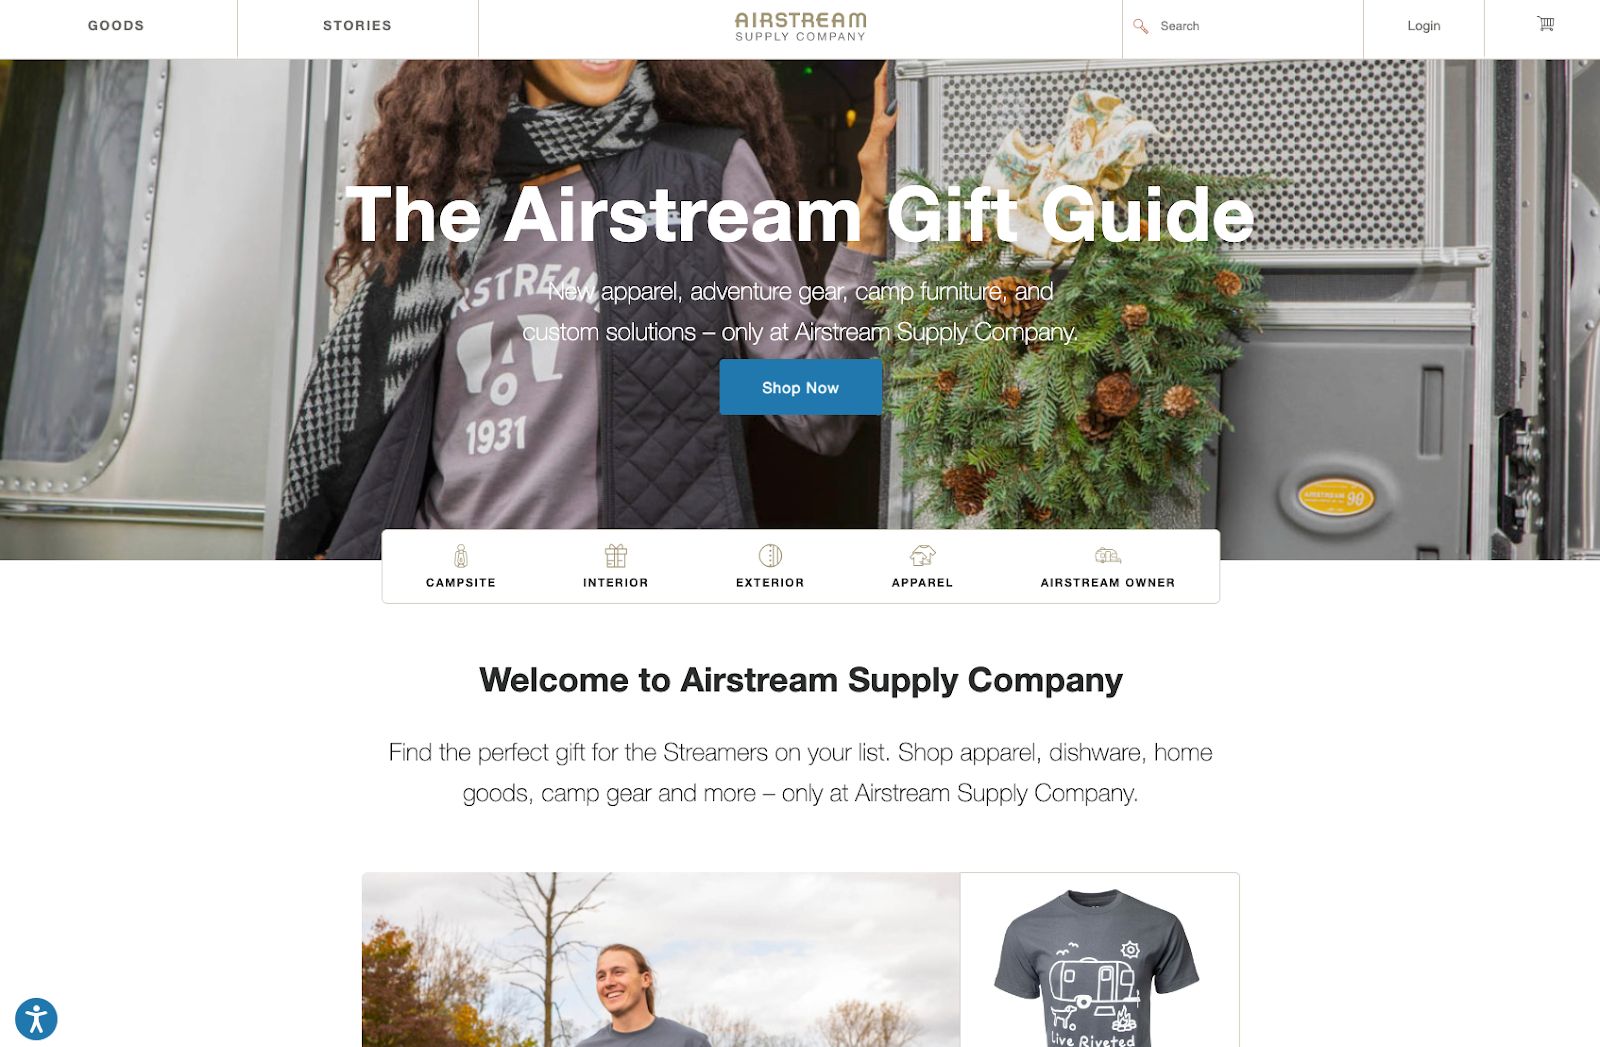Open the shopping cart icon
Image resolution: width=1600 pixels, height=1047 pixels.
(1545, 24)
